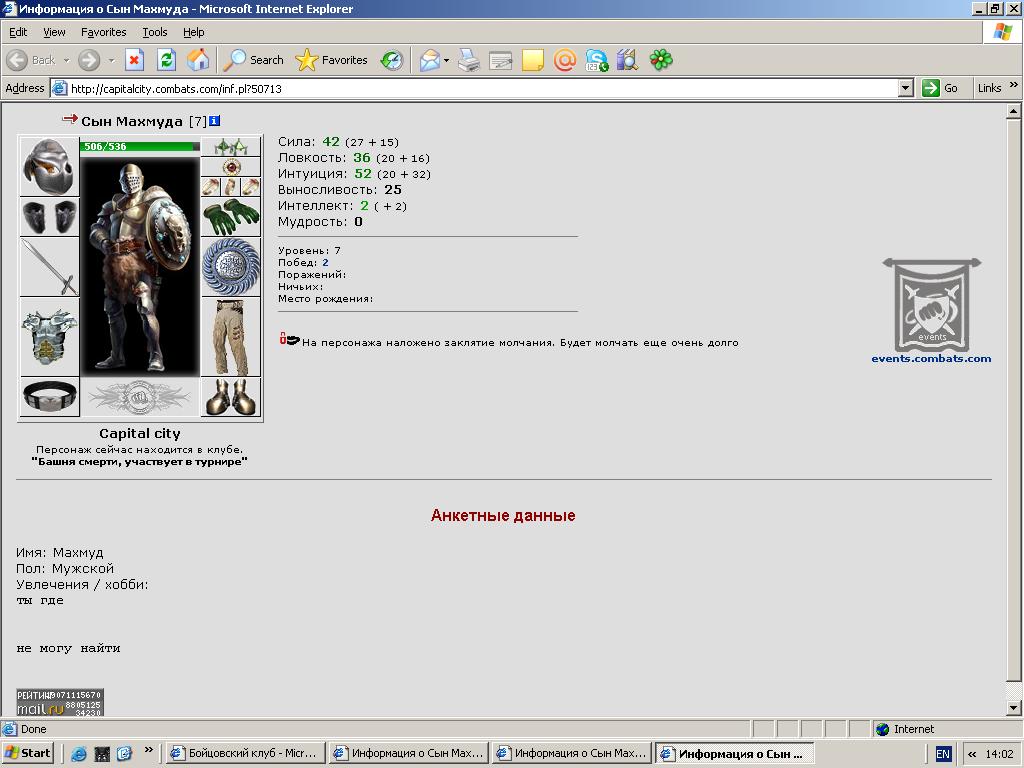The height and width of the screenshot is (768, 1024).
Task: Click the red arrow before Сын Махмуда
Action: pyautogui.click(x=70, y=120)
